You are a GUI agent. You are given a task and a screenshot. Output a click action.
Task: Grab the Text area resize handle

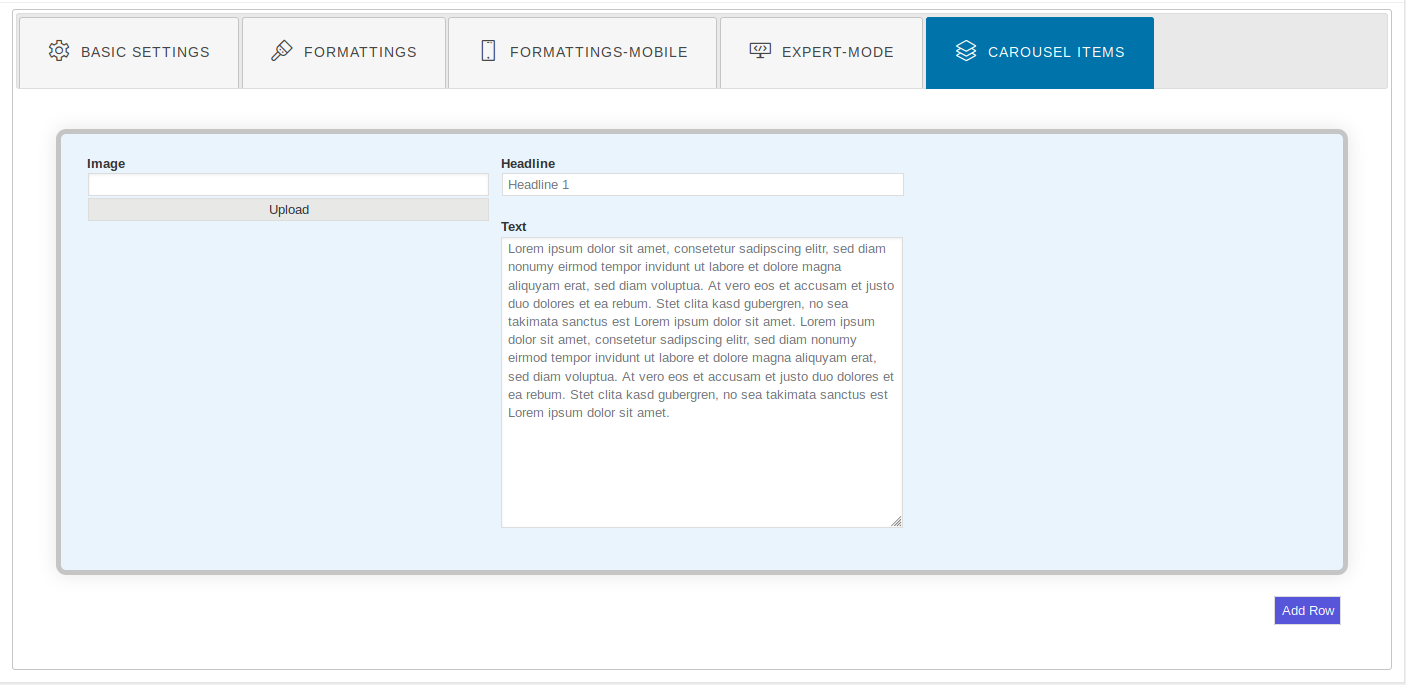pos(896,521)
